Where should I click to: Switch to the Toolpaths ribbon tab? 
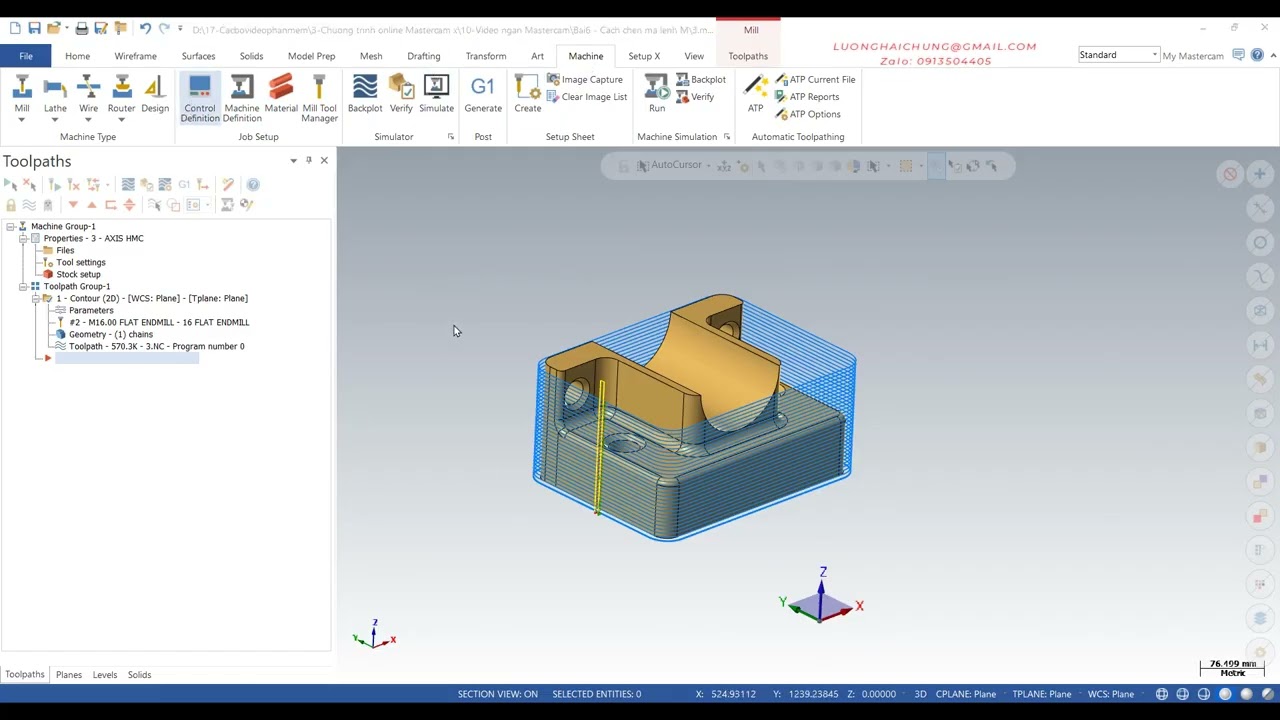click(748, 56)
